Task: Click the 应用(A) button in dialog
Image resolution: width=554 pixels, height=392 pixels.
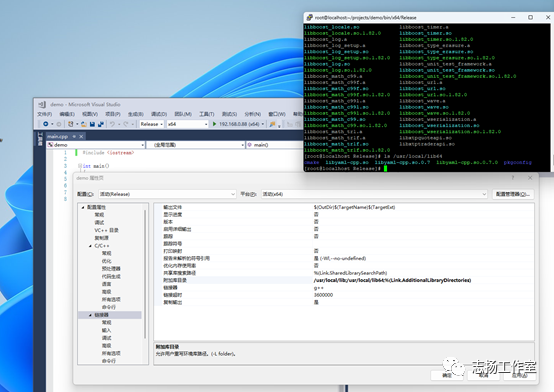Action: coord(519,375)
